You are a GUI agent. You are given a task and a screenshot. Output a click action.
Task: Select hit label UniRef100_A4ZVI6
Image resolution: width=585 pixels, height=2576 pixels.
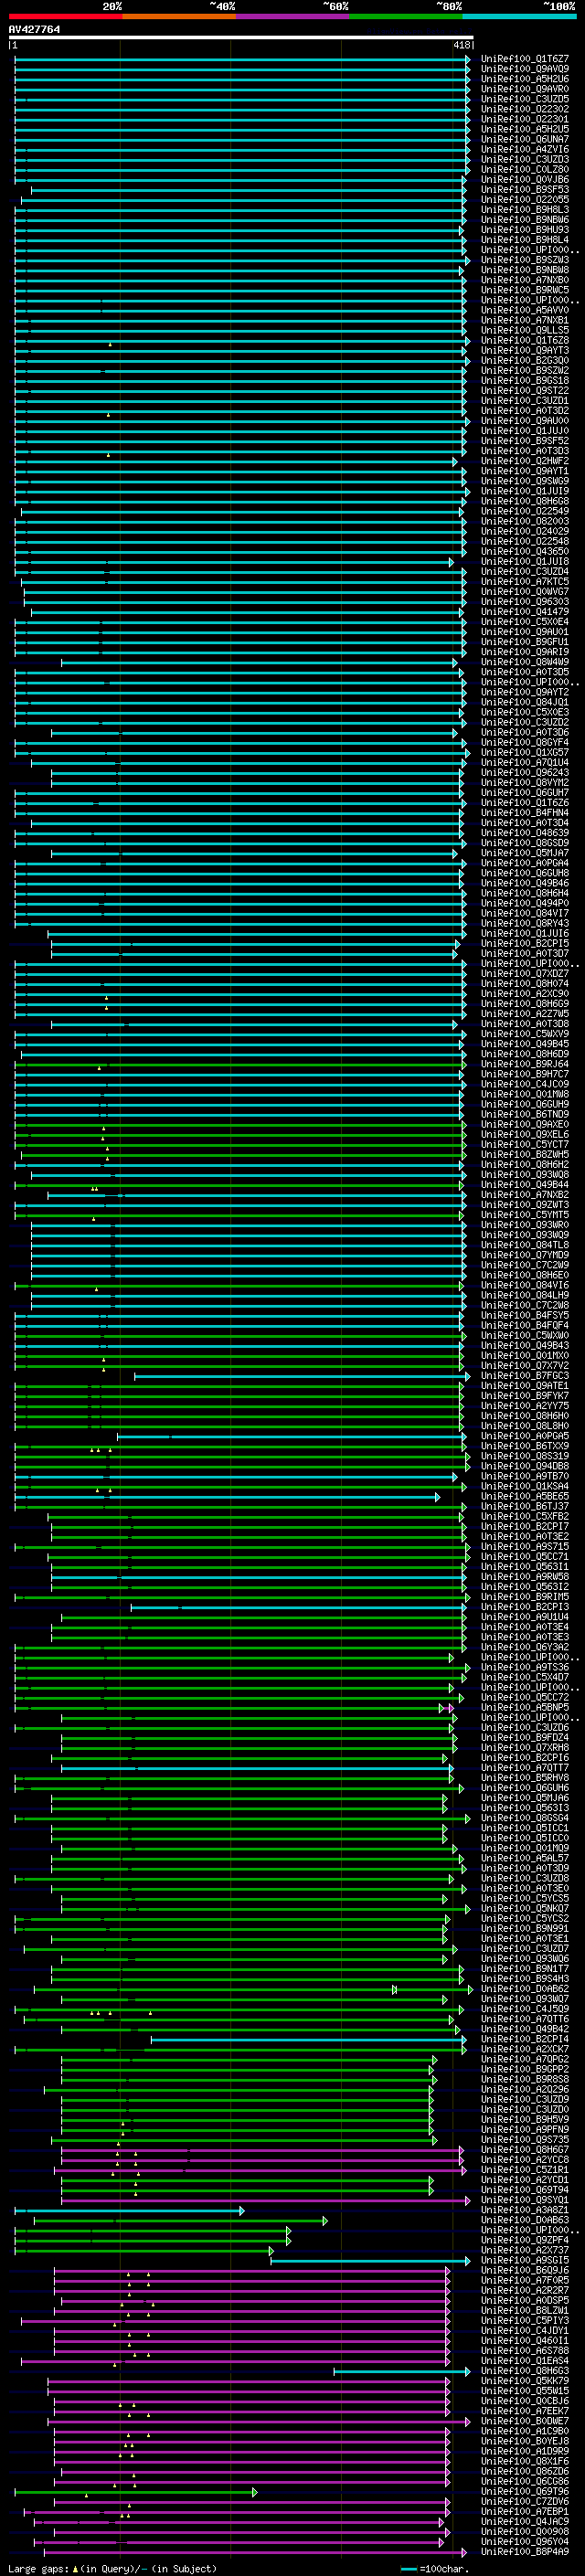point(524,149)
